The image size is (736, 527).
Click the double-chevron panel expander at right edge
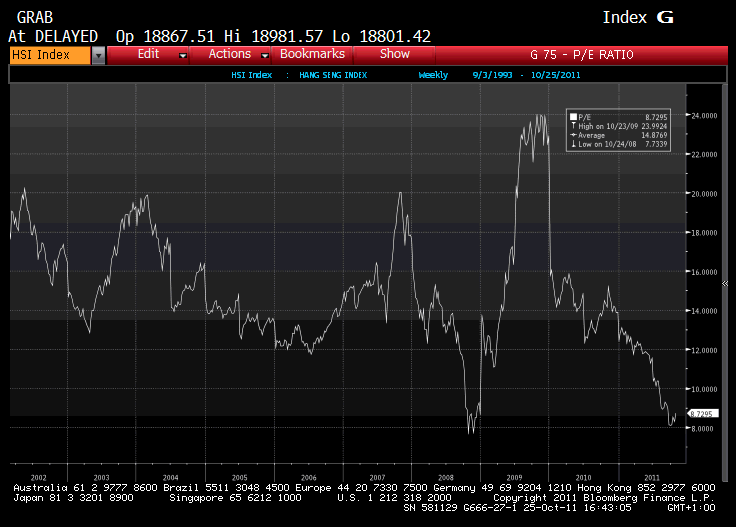[x=725, y=284]
